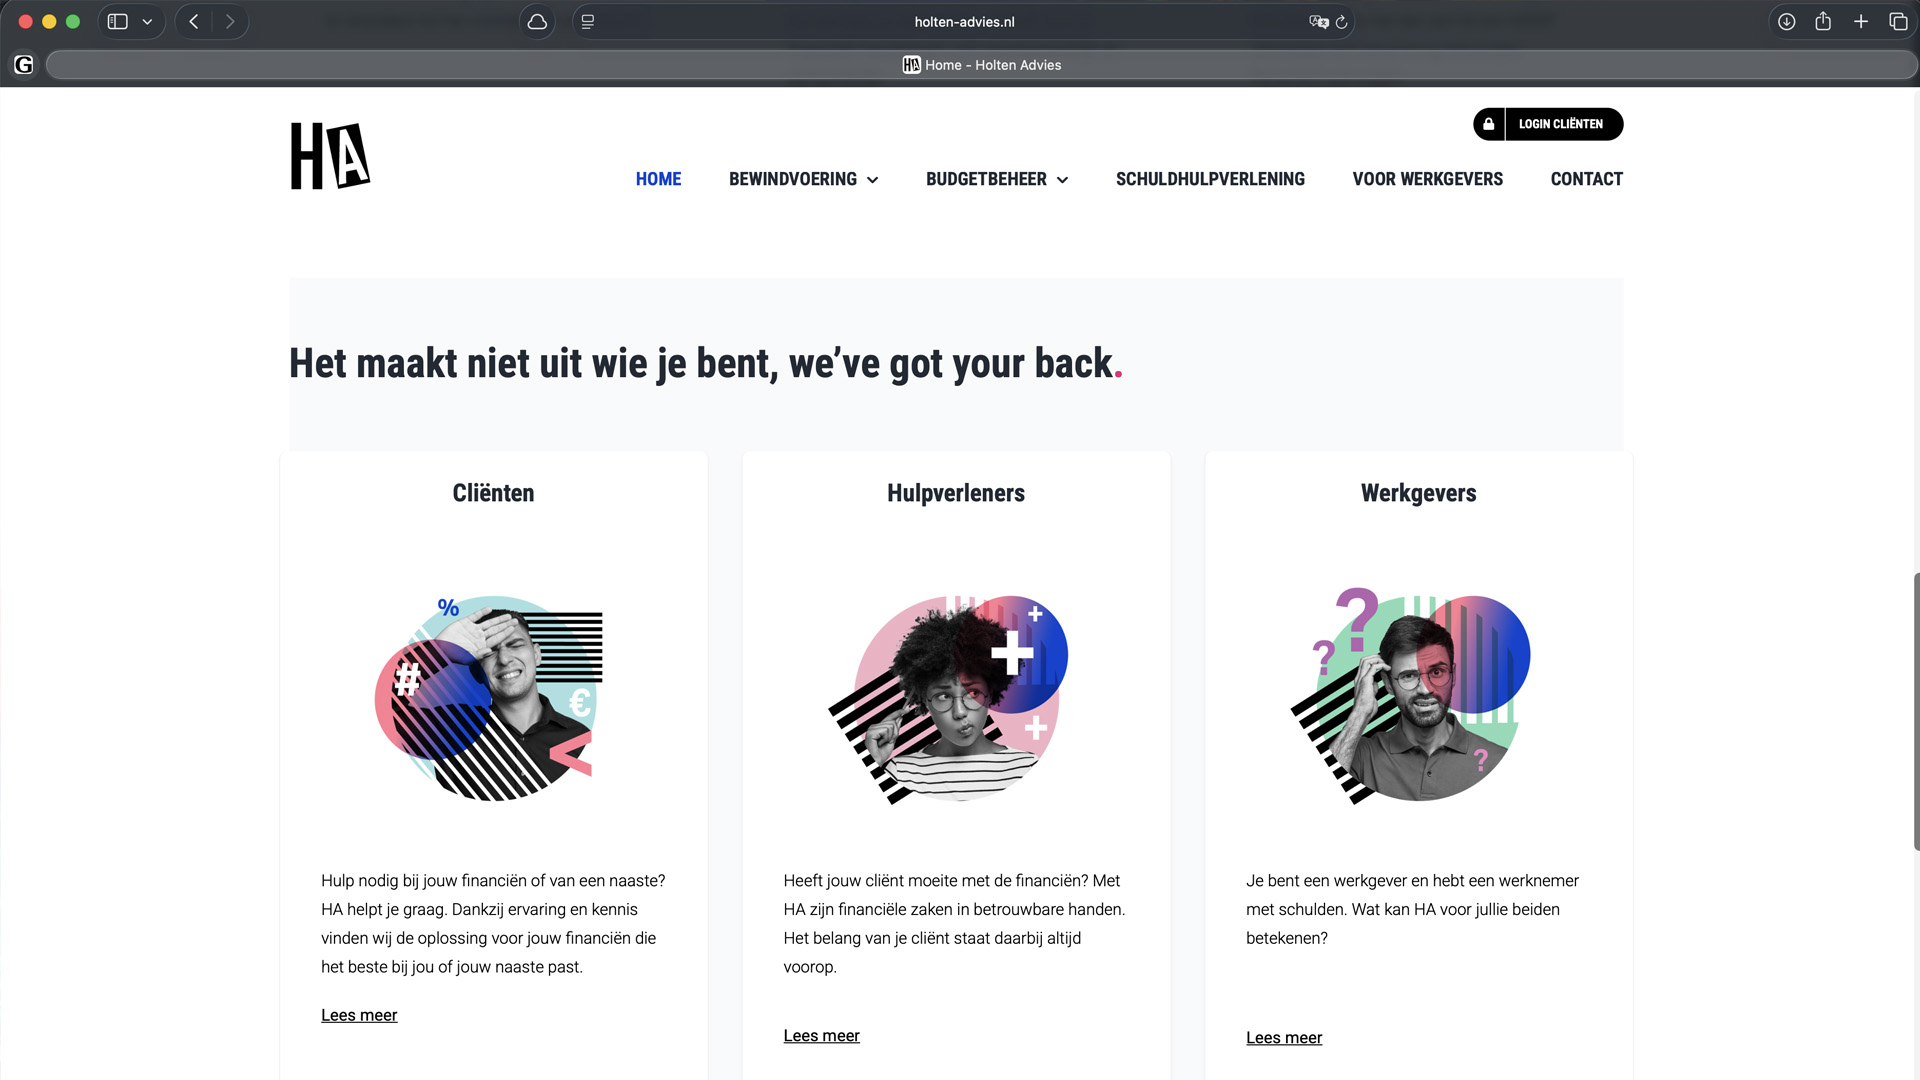
Task: Click the HA logo in the header
Action: pyautogui.click(x=330, y=156)
